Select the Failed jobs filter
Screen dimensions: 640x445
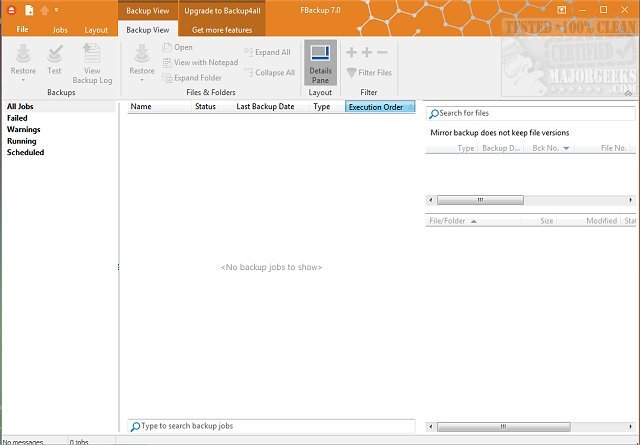tap(17, 118)
